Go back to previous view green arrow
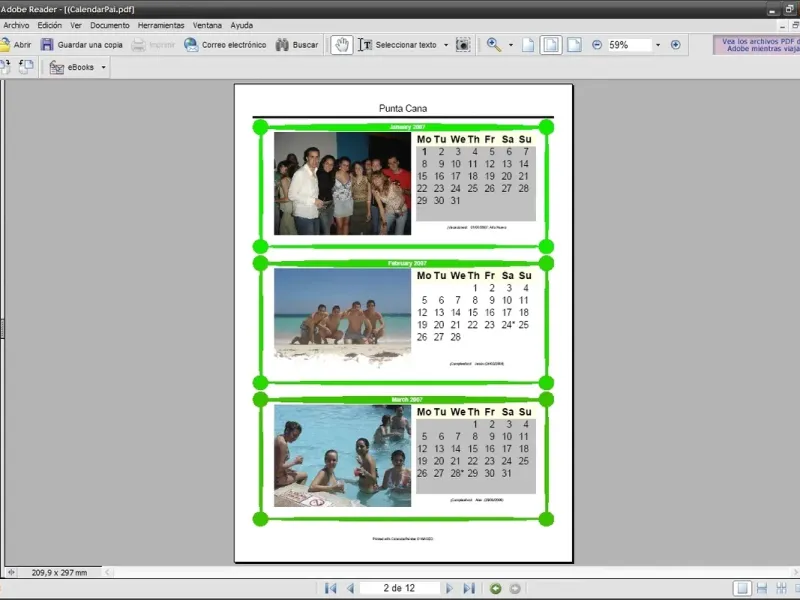The width and height of the screenshot is (800, 600). pyautogui.click(x=495, y=588)
